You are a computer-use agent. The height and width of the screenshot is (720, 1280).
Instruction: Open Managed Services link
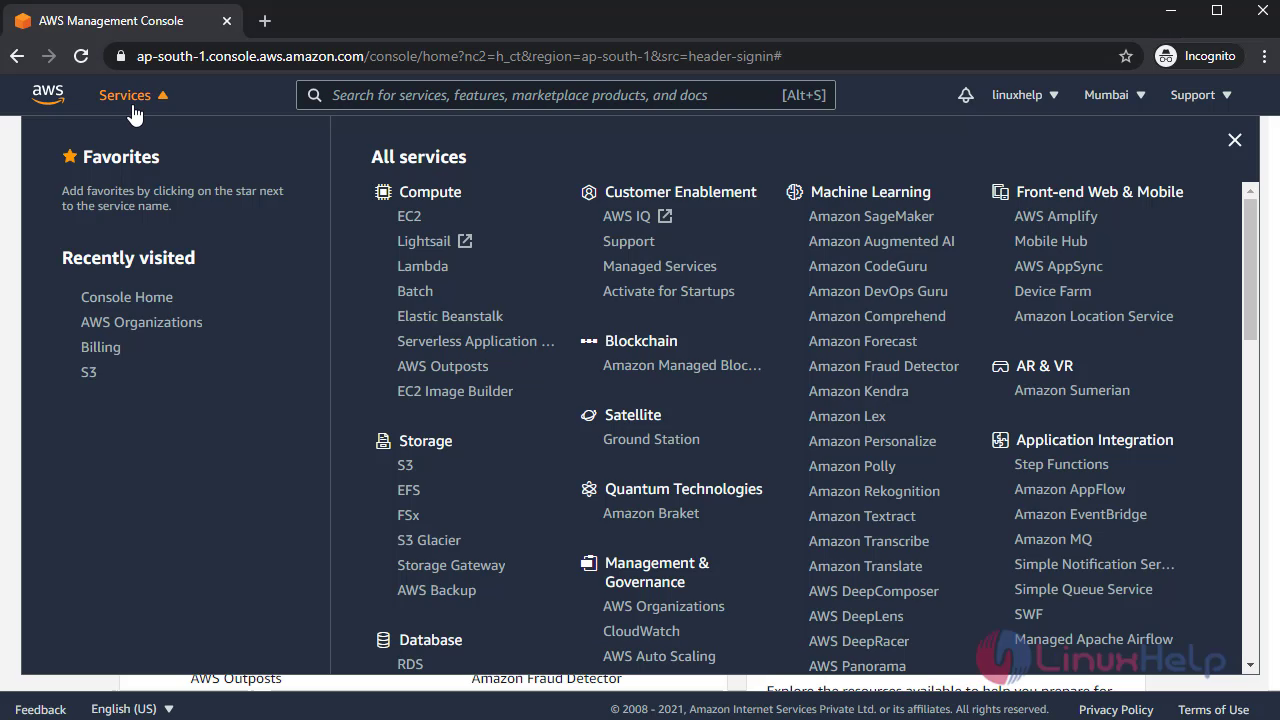pos(660,266)
